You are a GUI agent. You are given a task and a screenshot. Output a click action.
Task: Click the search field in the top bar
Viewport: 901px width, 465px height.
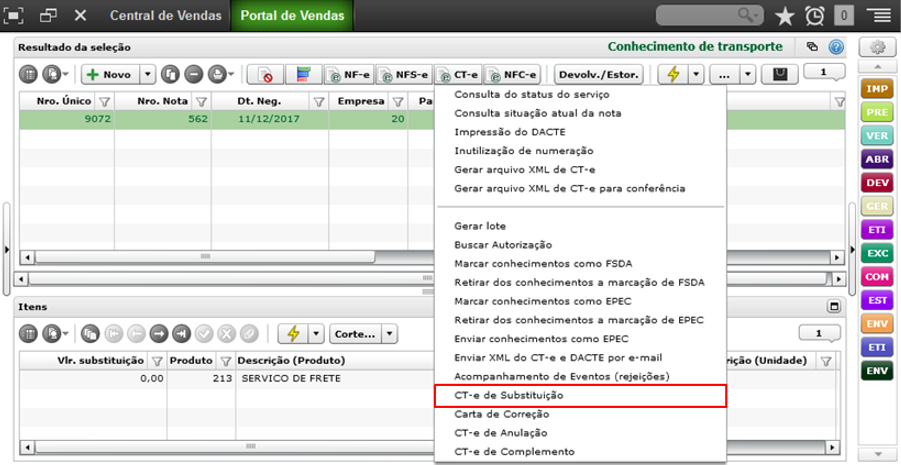pos(710,16)
